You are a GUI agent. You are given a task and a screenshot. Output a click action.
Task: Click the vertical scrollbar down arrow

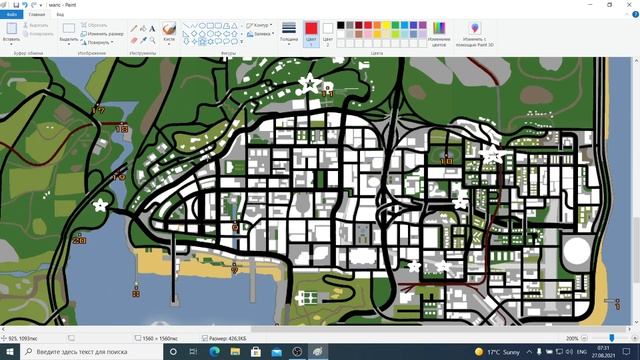(x=636, y=322)
